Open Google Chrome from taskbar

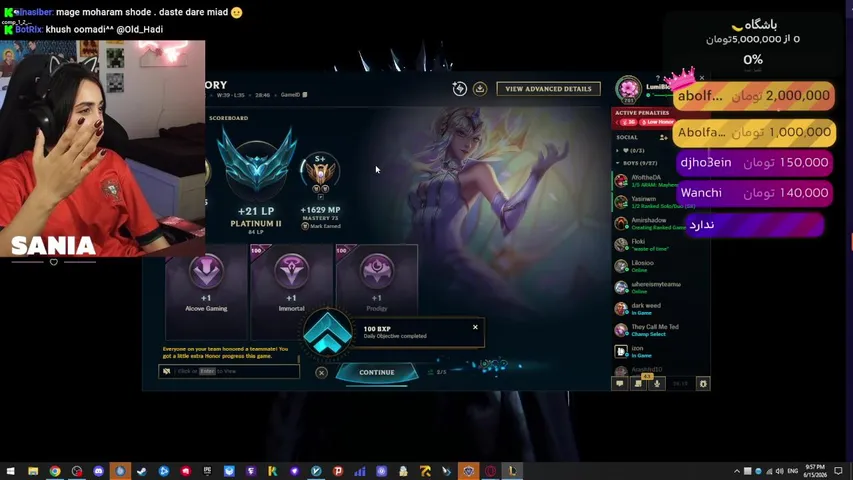(55, 471)
